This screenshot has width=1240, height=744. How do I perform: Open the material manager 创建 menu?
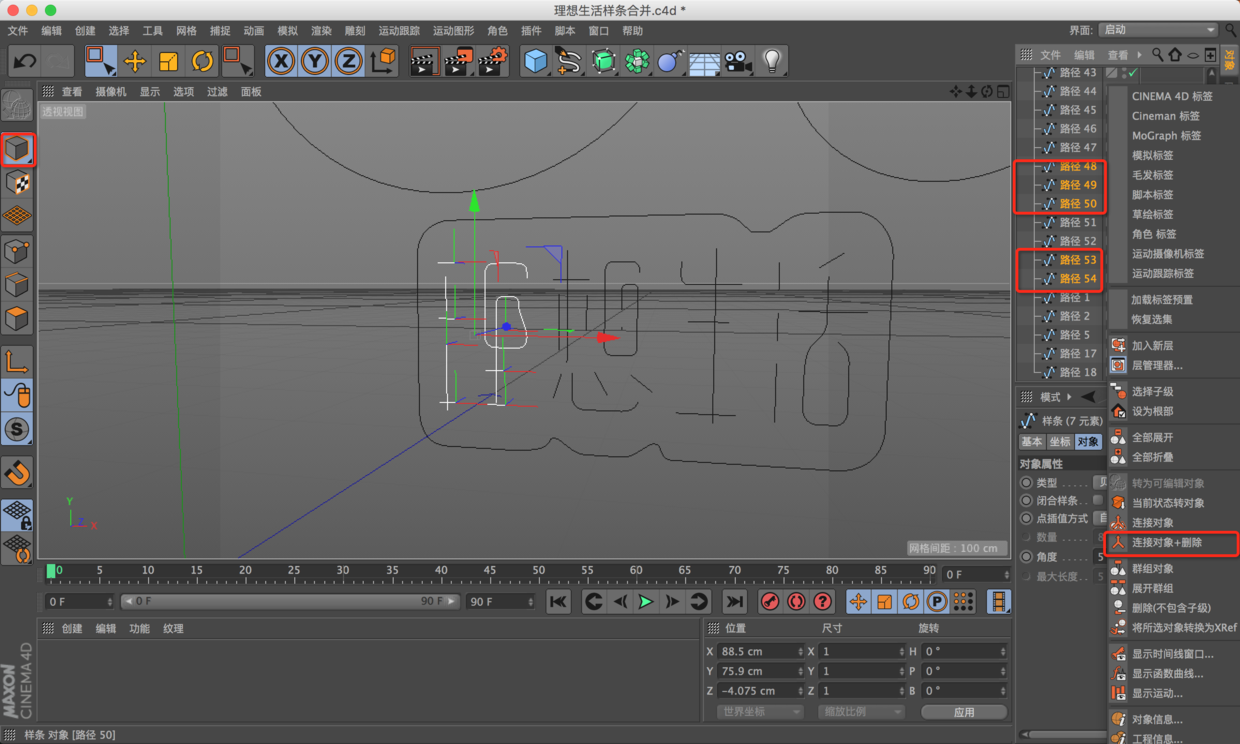point(72,629)
